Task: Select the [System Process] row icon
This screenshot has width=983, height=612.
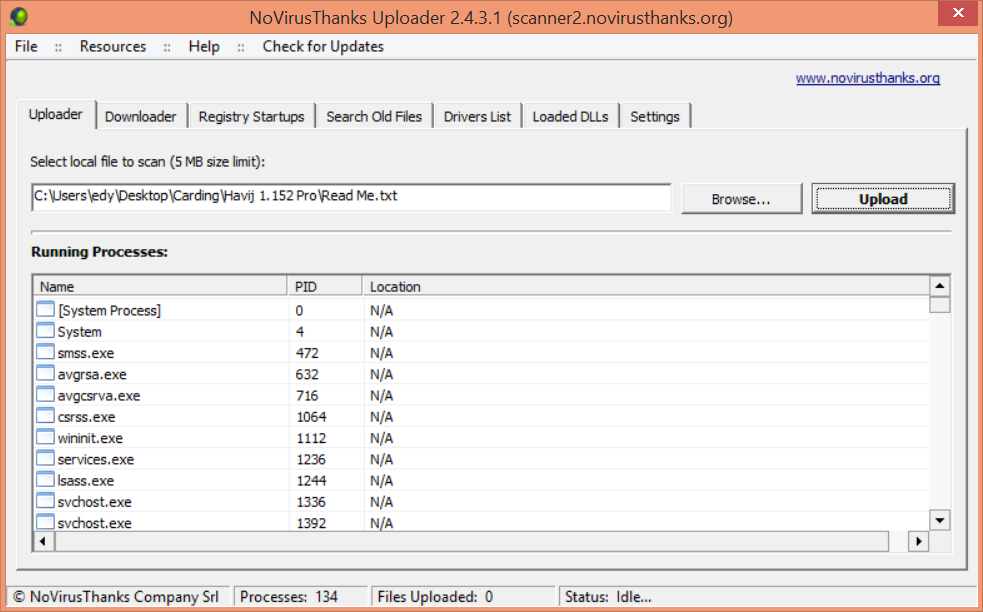Action: (45, 309)
